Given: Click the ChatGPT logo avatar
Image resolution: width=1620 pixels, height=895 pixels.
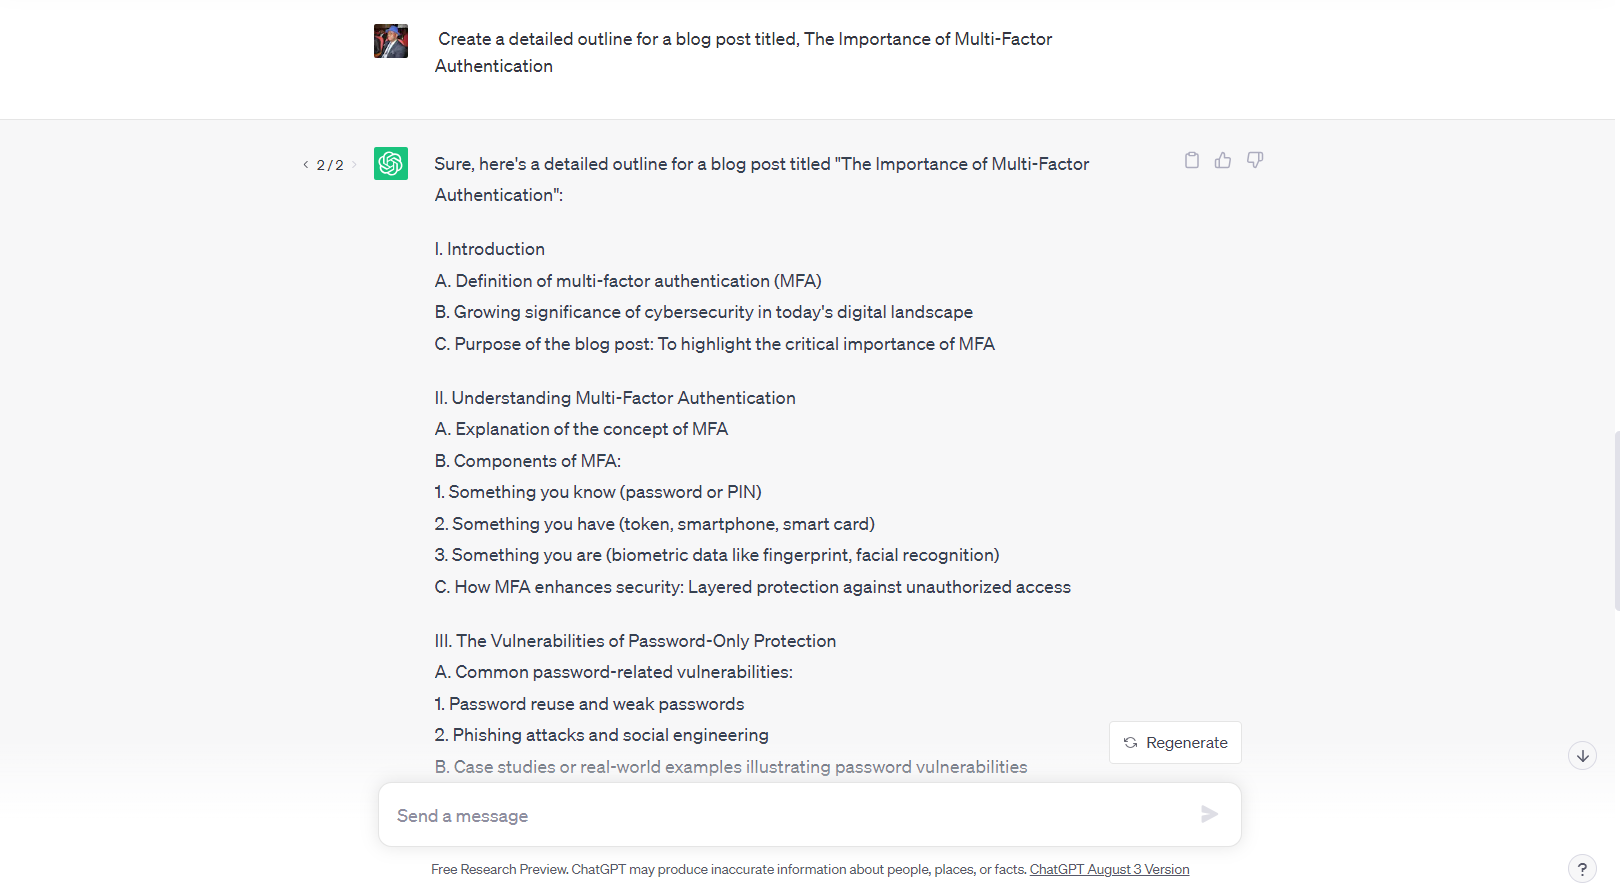Looking at the screenshot, I should pos(391,163).
